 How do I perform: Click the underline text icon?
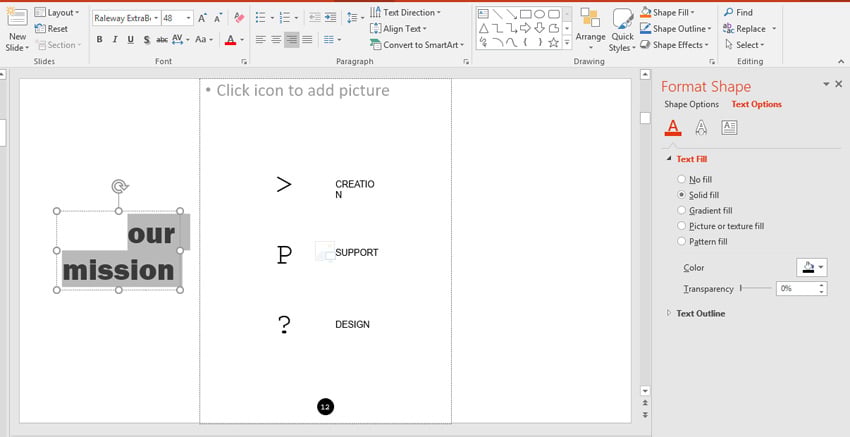click(131, 40)
